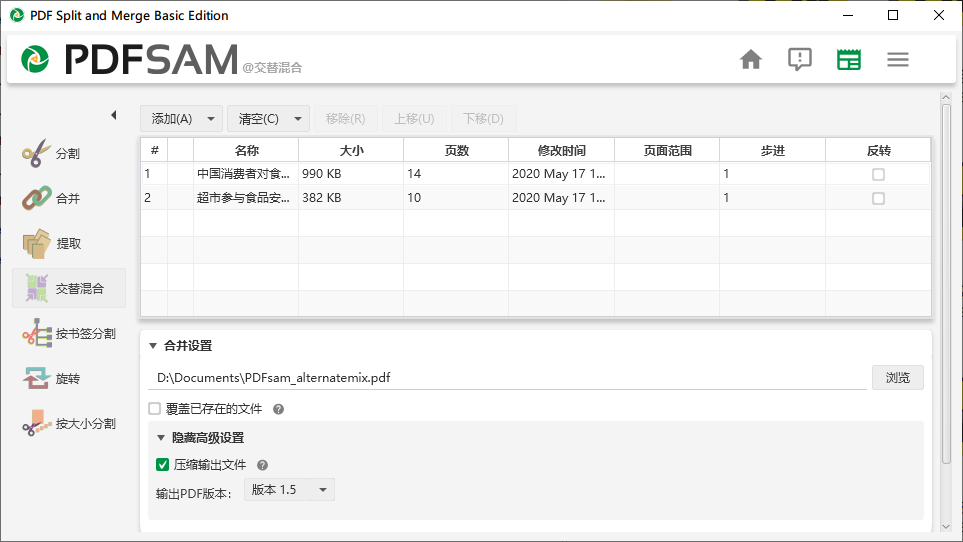Viewport: 963px width, 542px height.
Task: Click 页面范围 cell of the 990 KB row
Action: click(667, 174)
